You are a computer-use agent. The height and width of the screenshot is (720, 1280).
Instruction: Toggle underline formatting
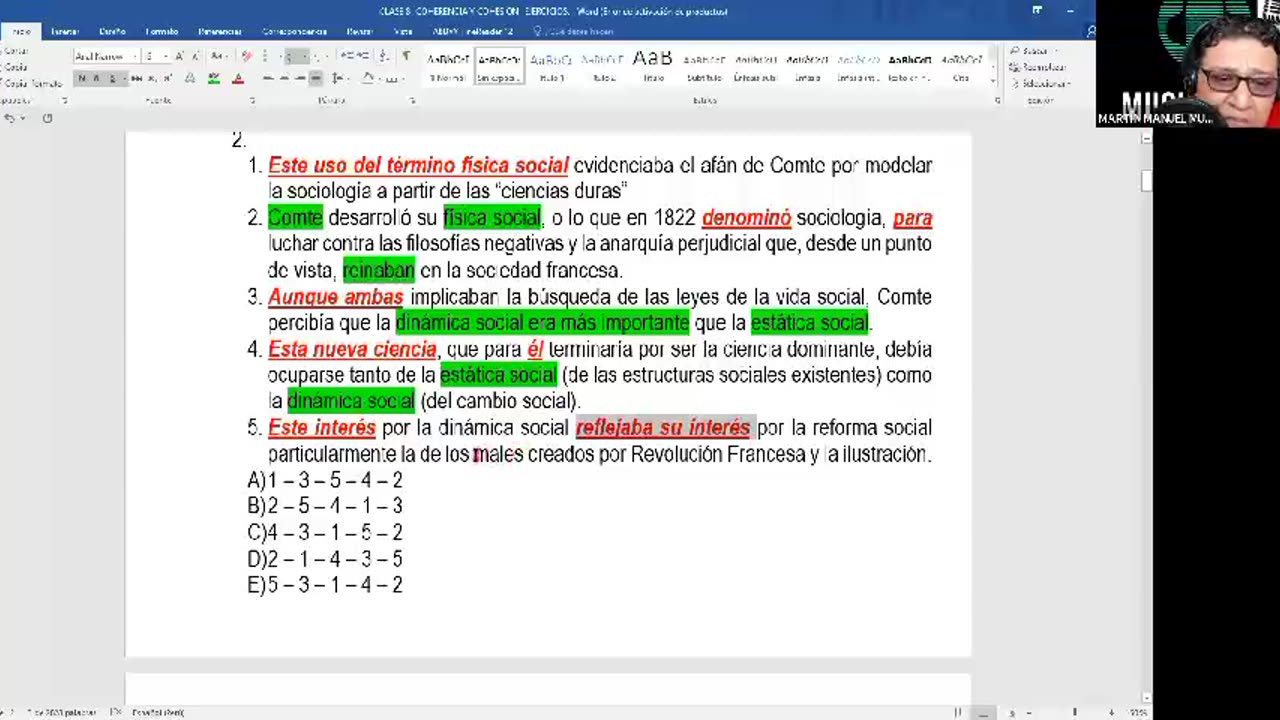pyautogui.click(x=110, y=78)
